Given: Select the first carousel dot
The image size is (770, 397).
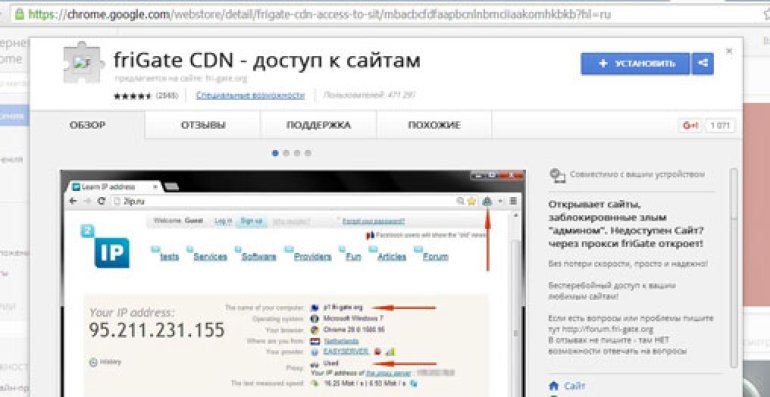Looking at the screenshot, I should click(275, 153).
